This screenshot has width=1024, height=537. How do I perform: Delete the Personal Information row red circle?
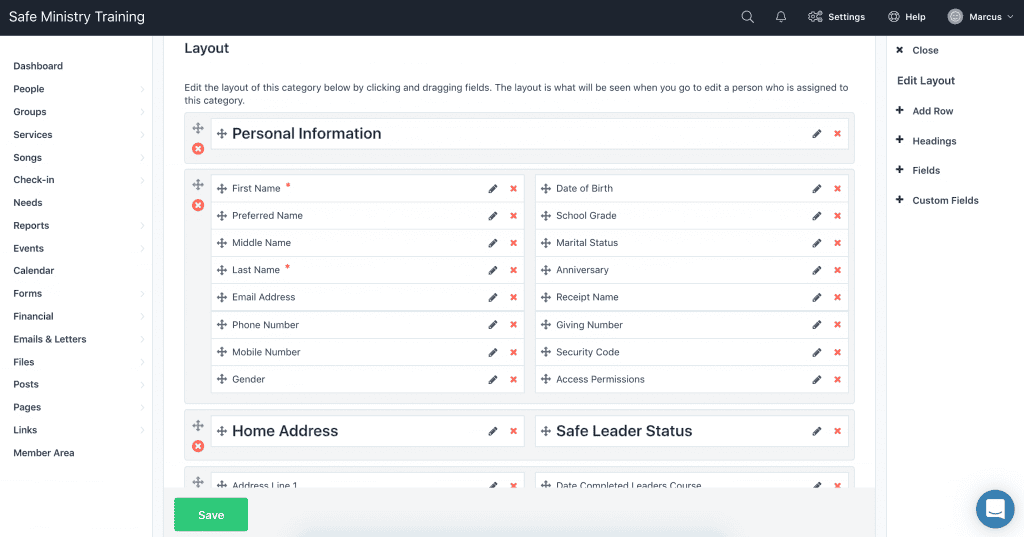(198, 149)
